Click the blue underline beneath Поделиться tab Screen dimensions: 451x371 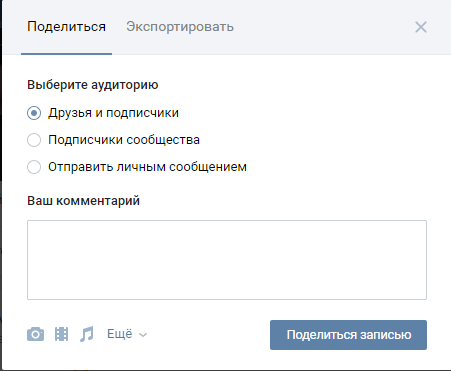pyautogui.click(x=66, y=54)
